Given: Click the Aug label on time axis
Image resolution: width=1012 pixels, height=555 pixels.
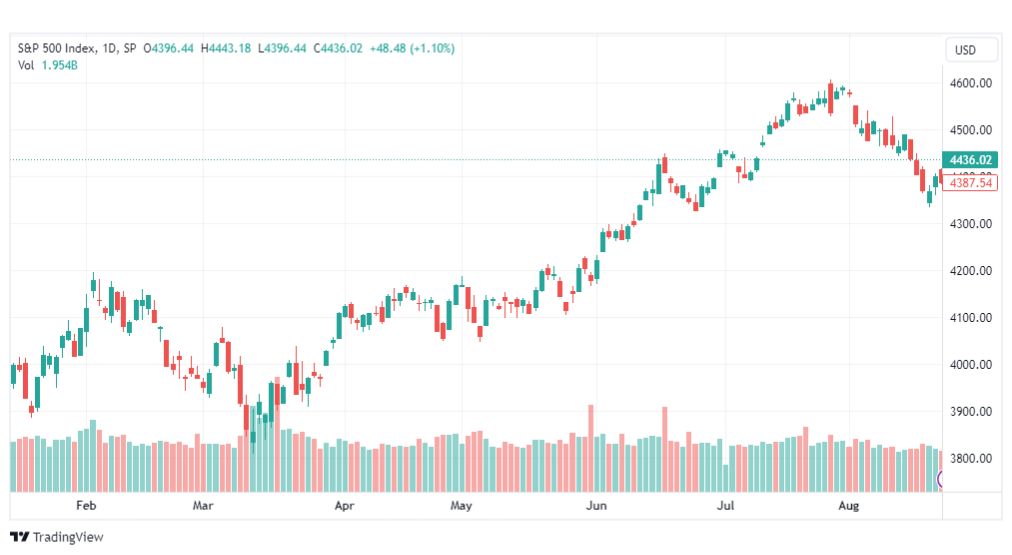Looking at the screenshot, I should click(849, 505).
